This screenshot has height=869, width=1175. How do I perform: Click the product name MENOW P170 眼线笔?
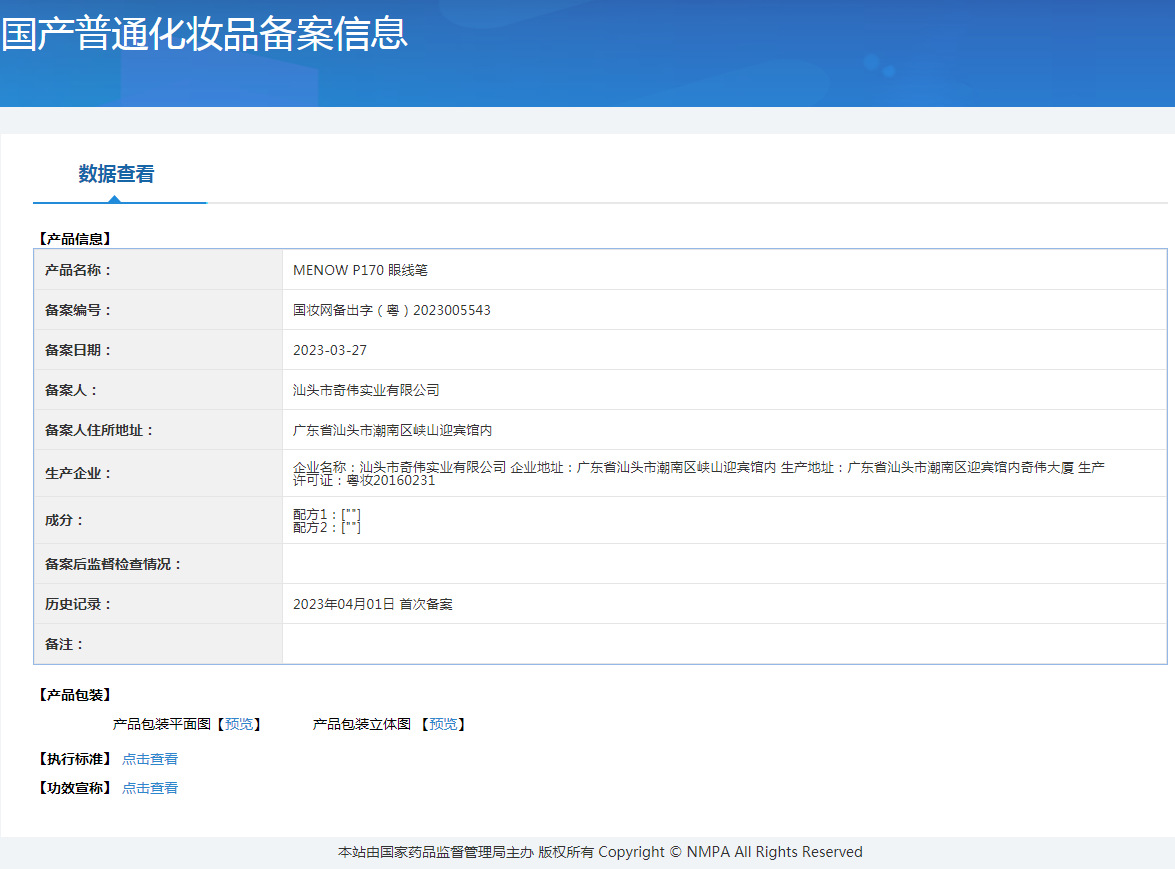[x=360, y=270]
